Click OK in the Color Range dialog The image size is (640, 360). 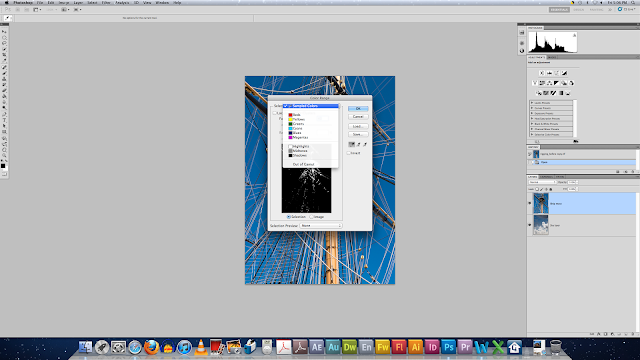click(x=358, y=109)
